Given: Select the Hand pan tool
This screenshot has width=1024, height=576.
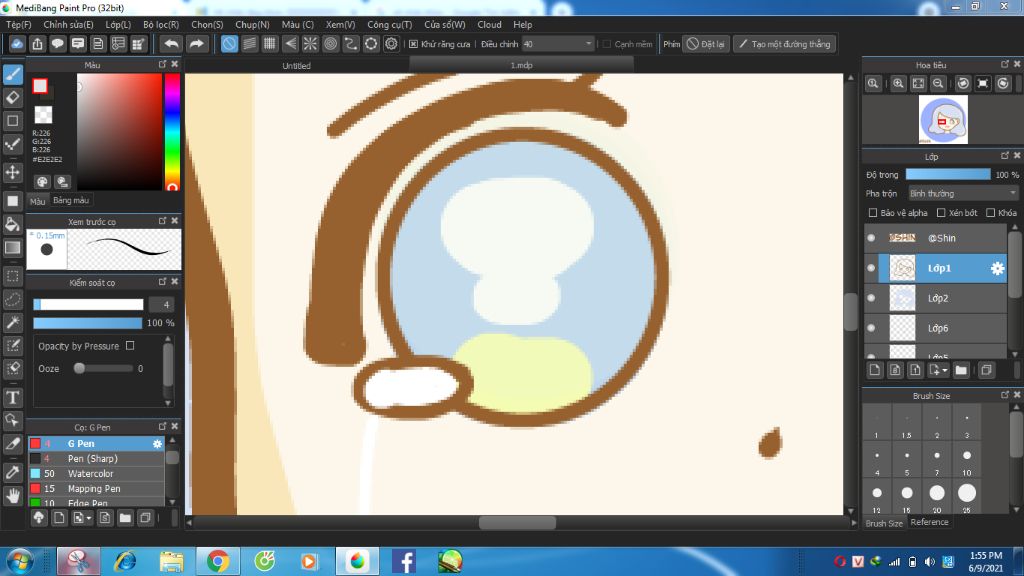Looking at the screenshot, I should pos(13,495).
